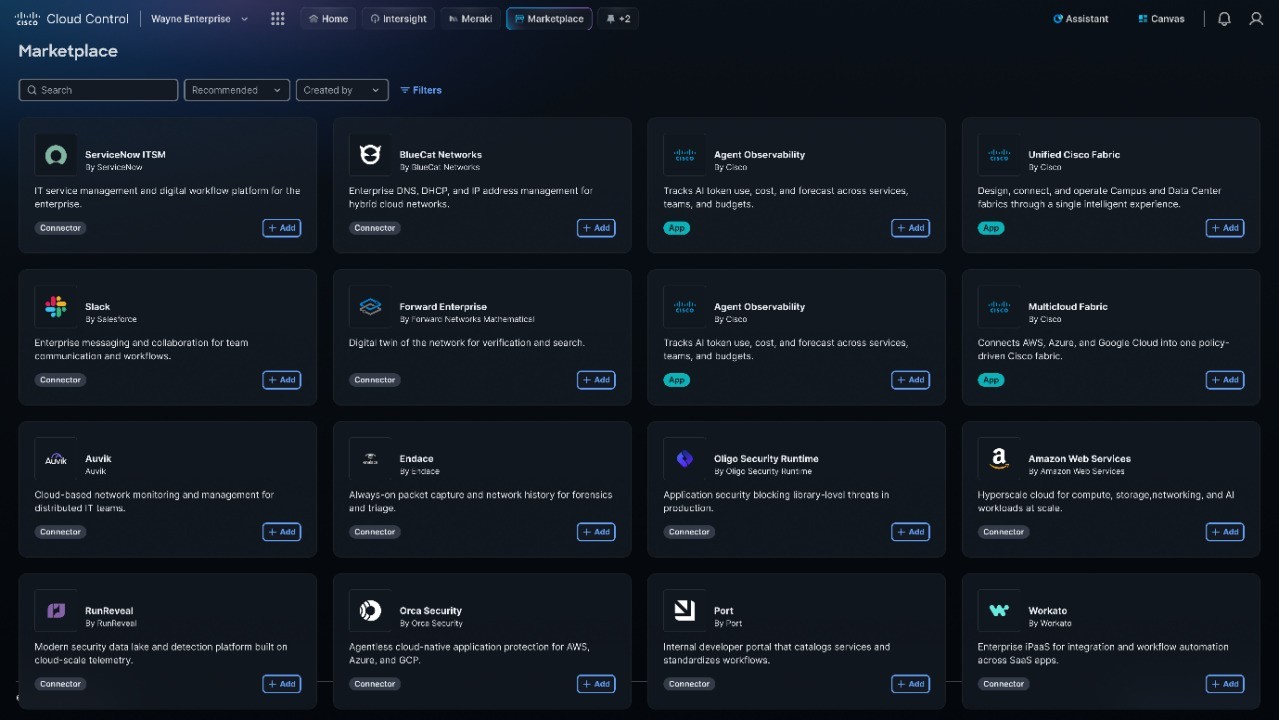Open the pinned +2 overflow tabs
1279x720 pixels.
click(618, 19)
